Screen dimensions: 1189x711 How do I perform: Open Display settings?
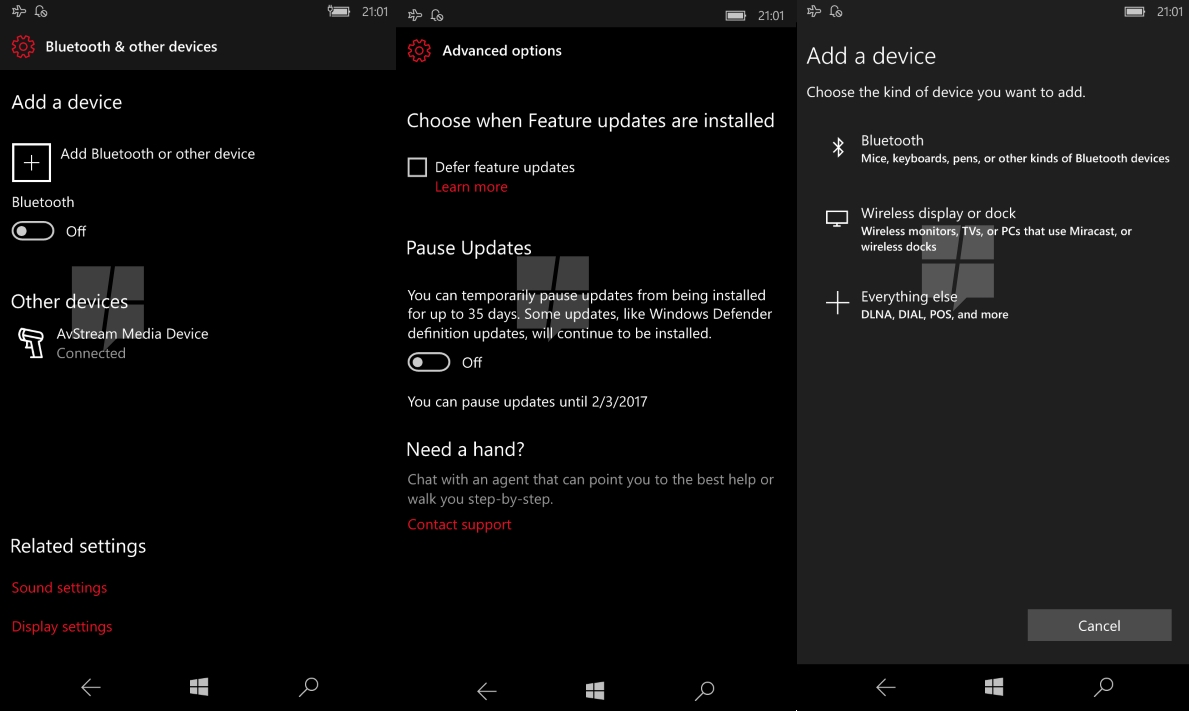[61, 626]
